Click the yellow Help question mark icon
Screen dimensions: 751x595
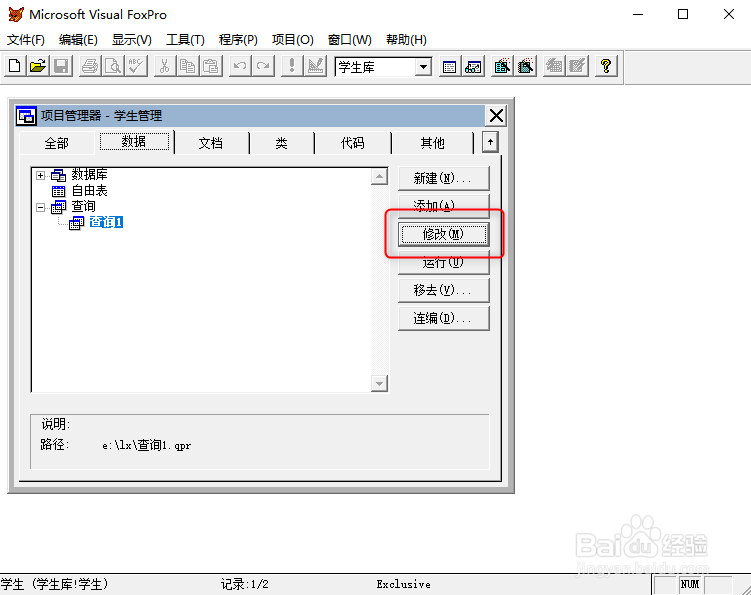pyautogui.click(x=606, y=66)
